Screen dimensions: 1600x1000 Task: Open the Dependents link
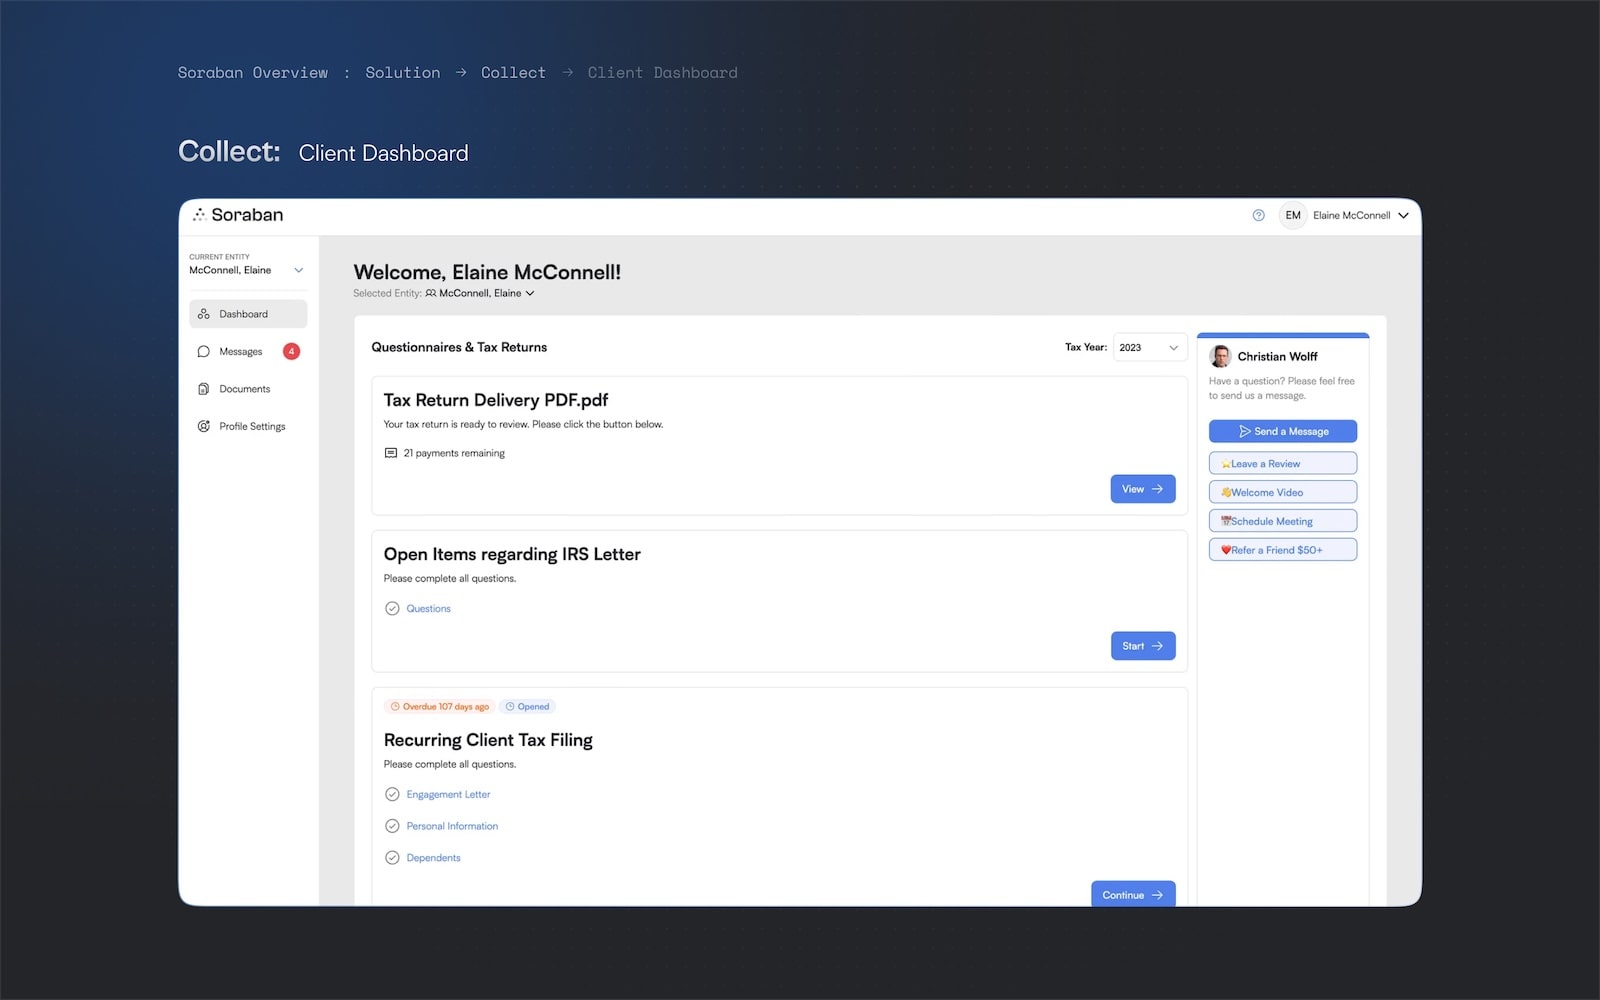point(433,858)
